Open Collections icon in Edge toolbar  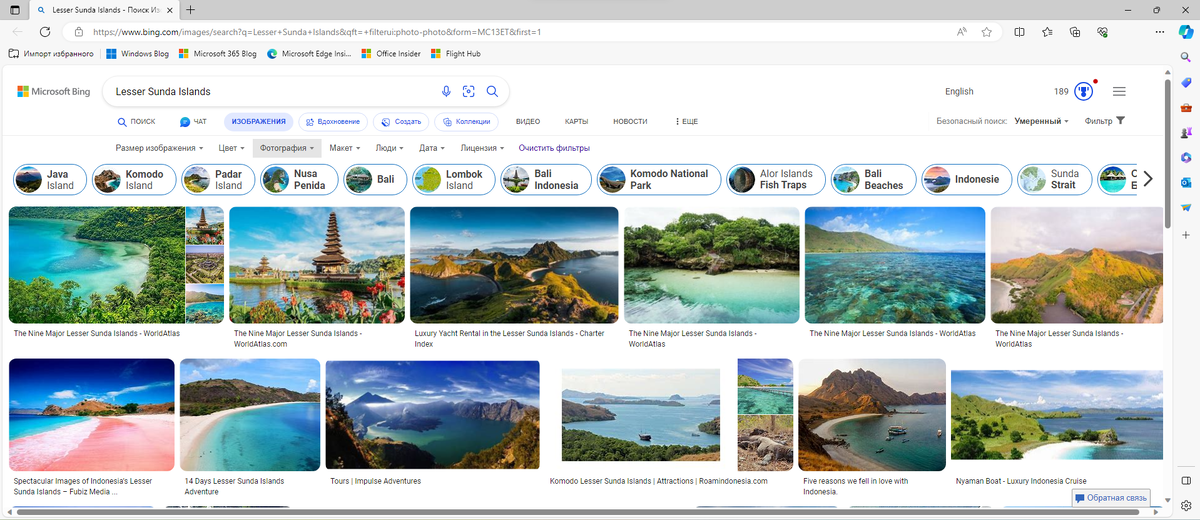1075,32
